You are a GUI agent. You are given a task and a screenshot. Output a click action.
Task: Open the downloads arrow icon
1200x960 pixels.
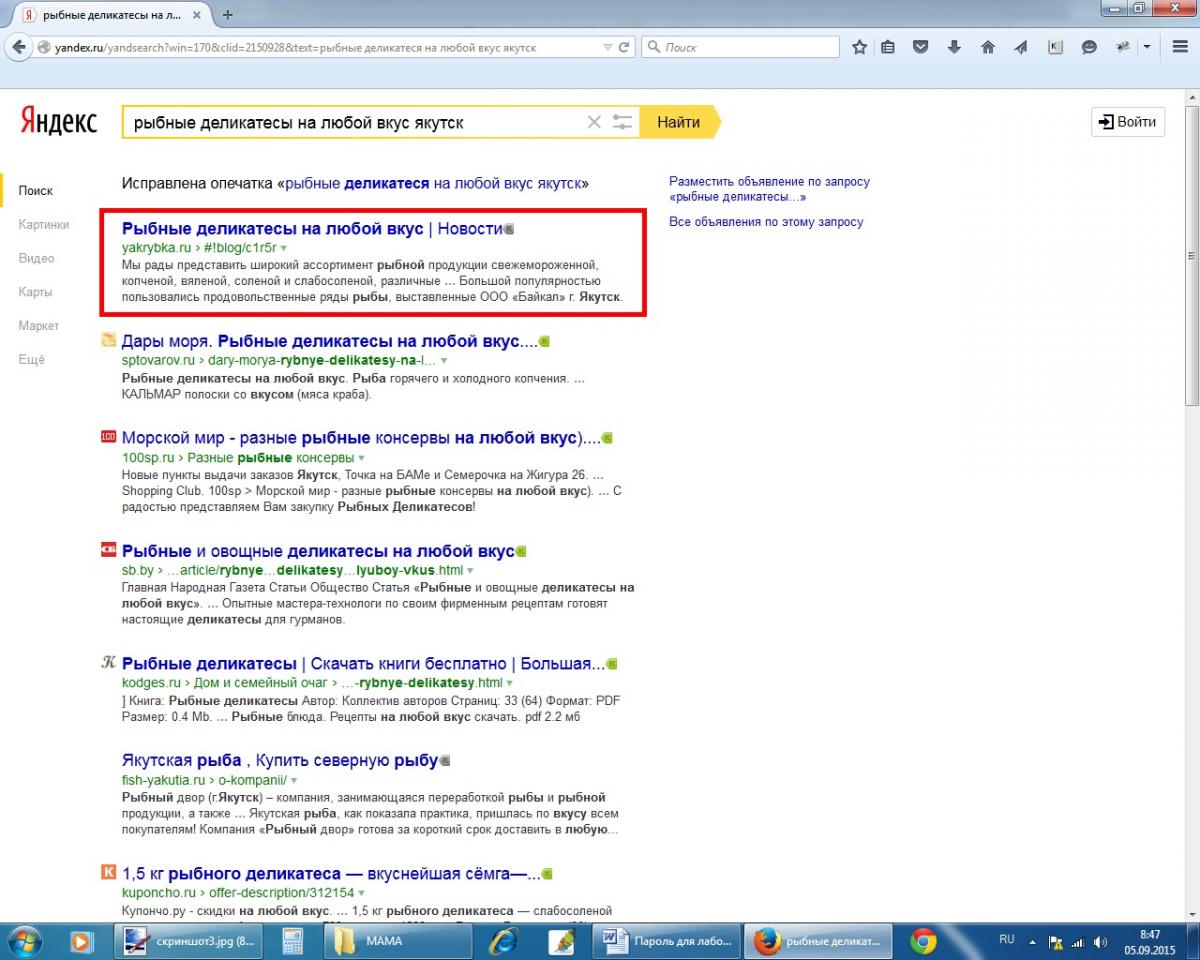954,47
